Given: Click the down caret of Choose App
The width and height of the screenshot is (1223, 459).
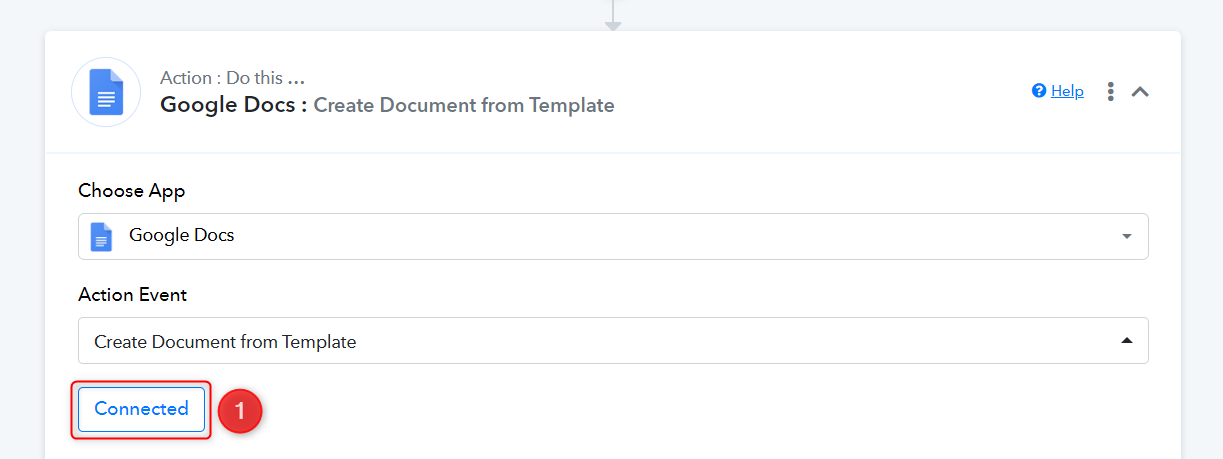Looking at the screenshot, I should coord(1127,237).
